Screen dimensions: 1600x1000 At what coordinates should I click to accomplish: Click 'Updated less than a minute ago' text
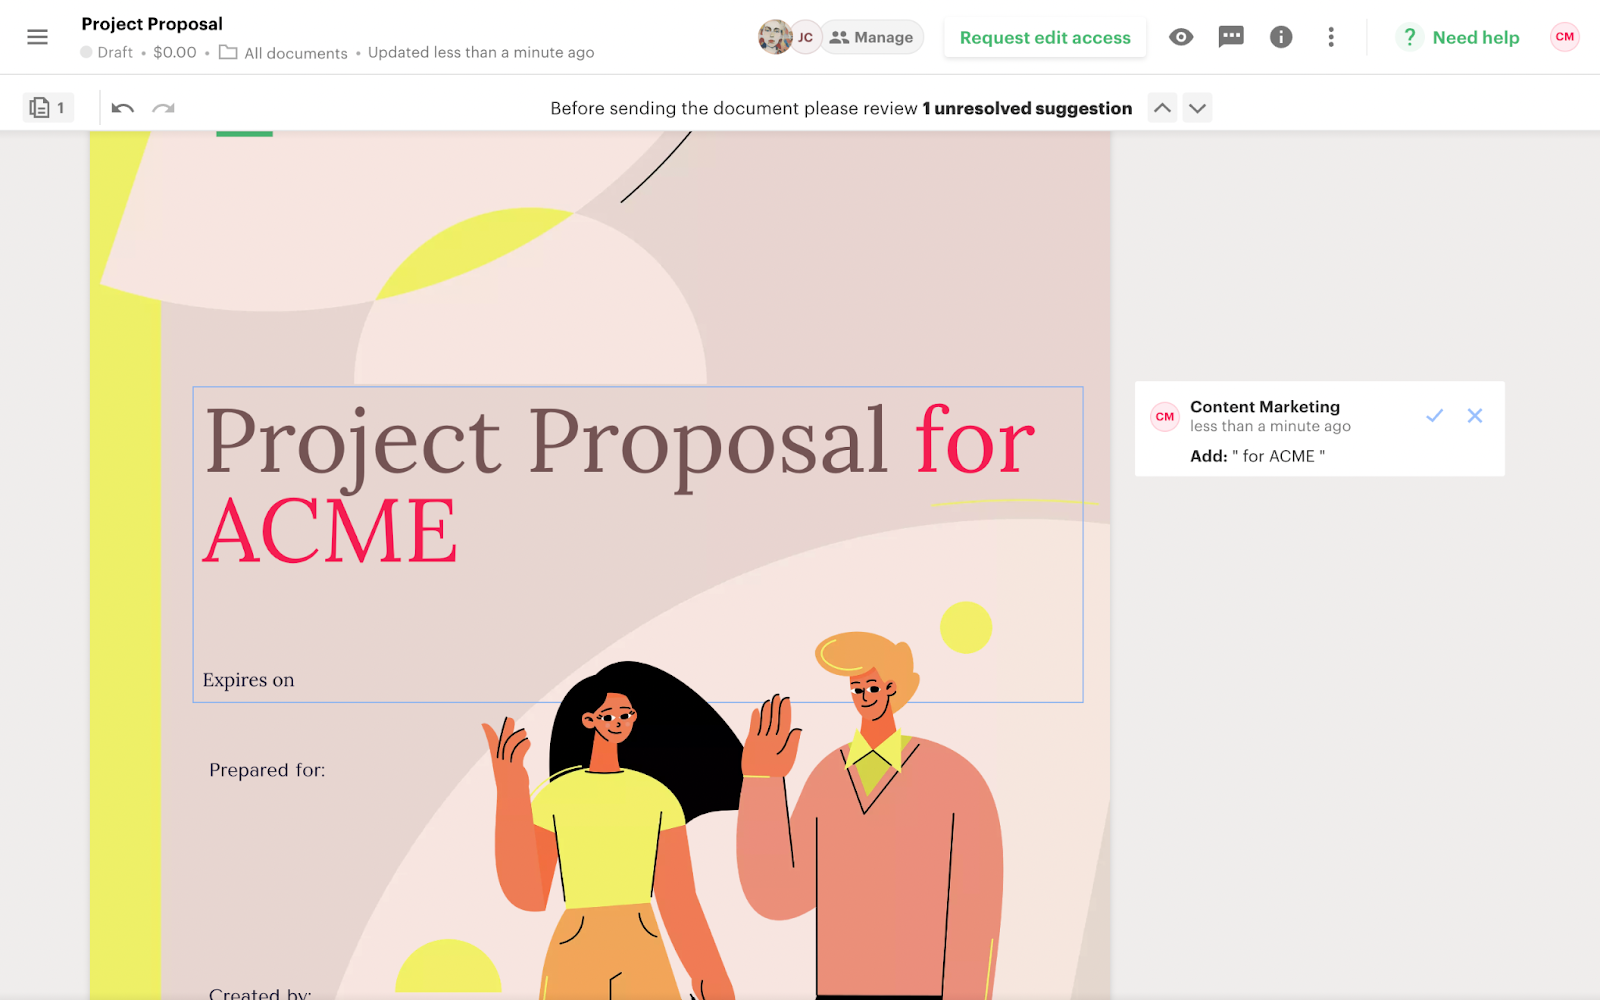481,53
